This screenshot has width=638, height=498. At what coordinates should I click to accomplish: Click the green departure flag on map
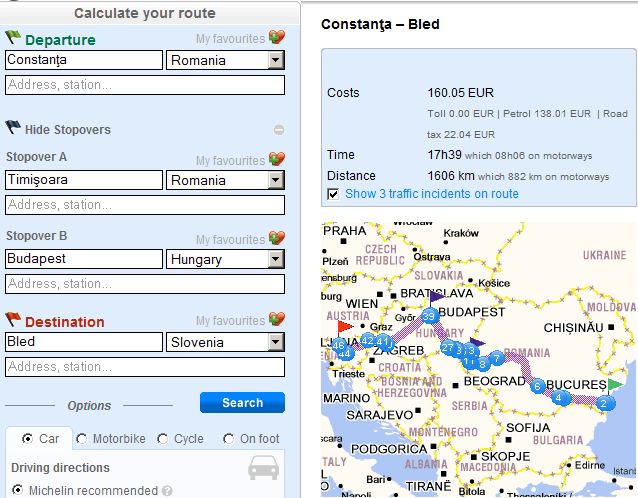tap(615, 384)
